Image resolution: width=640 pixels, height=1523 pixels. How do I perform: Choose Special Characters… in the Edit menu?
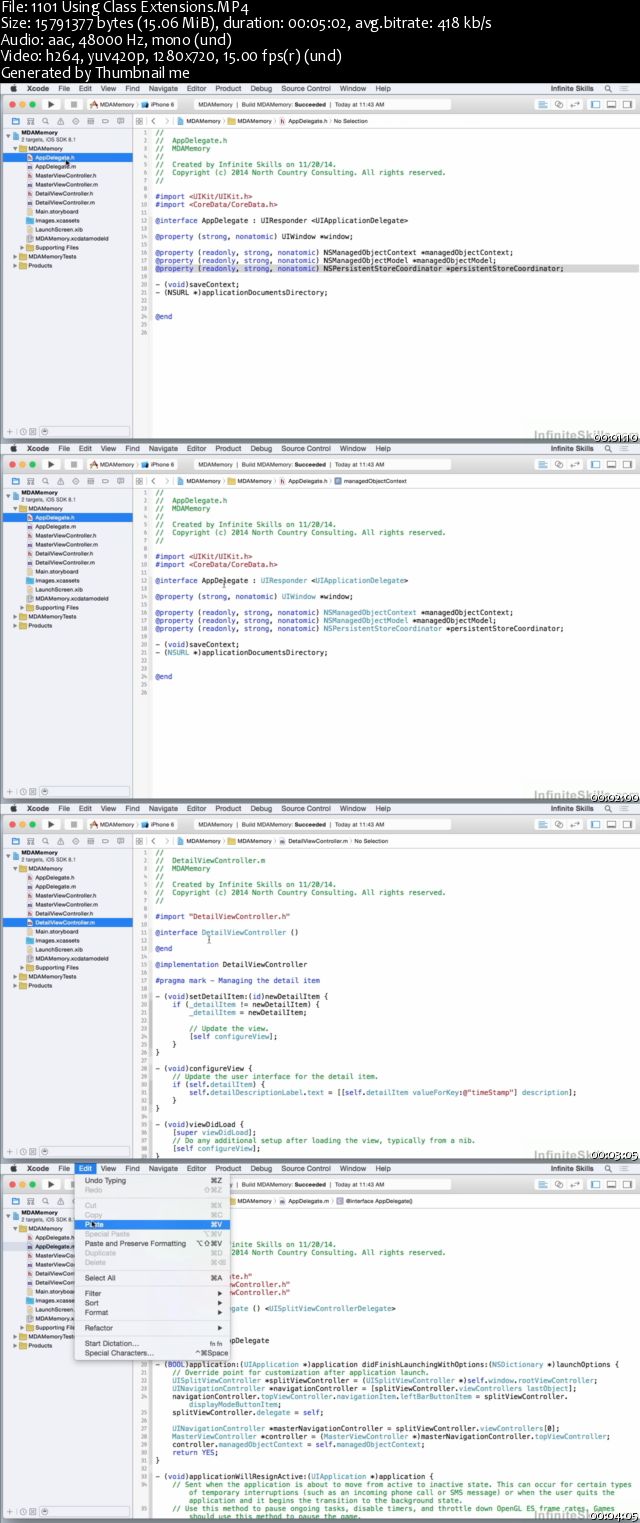coord(152,1353)
